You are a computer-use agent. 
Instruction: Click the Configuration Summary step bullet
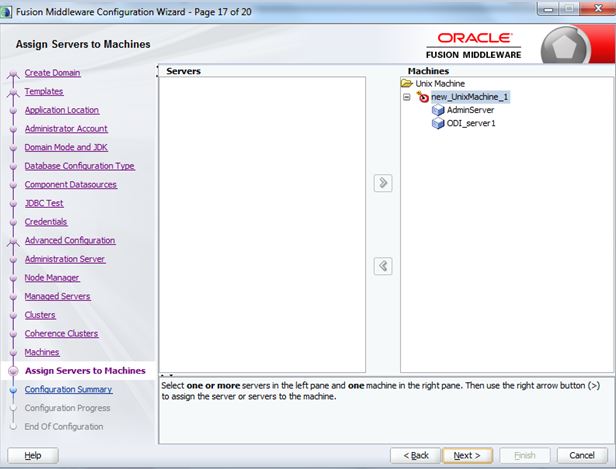(13, 390)
